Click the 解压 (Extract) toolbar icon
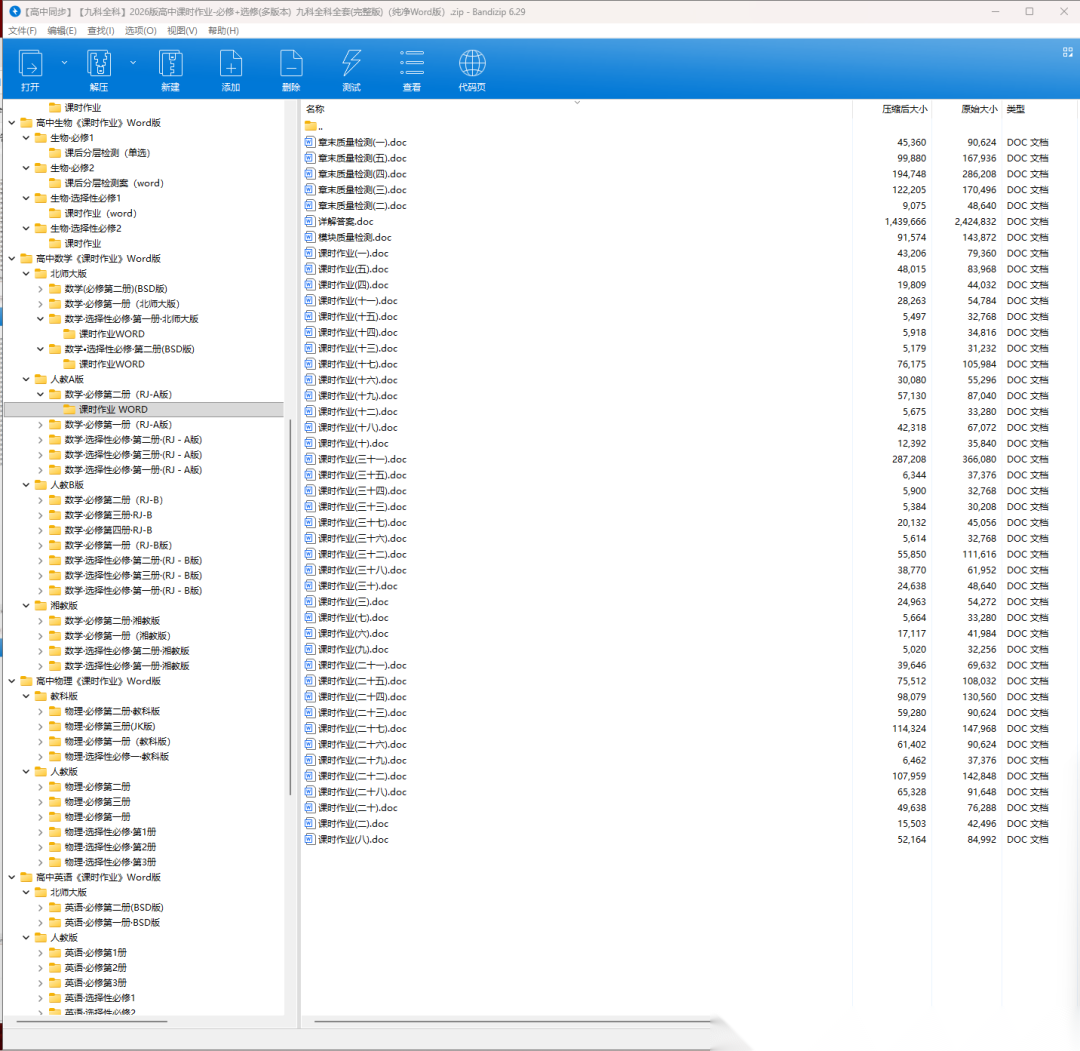 [x=98, y=65]
